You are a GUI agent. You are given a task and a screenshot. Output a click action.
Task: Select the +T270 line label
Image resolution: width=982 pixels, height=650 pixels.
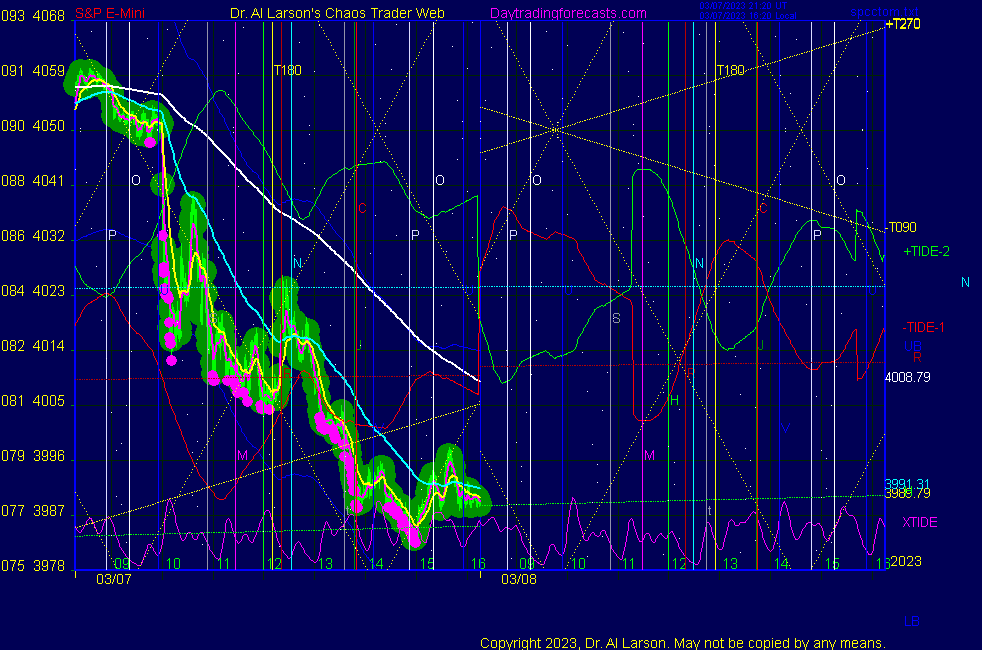(x=903, y=24)
